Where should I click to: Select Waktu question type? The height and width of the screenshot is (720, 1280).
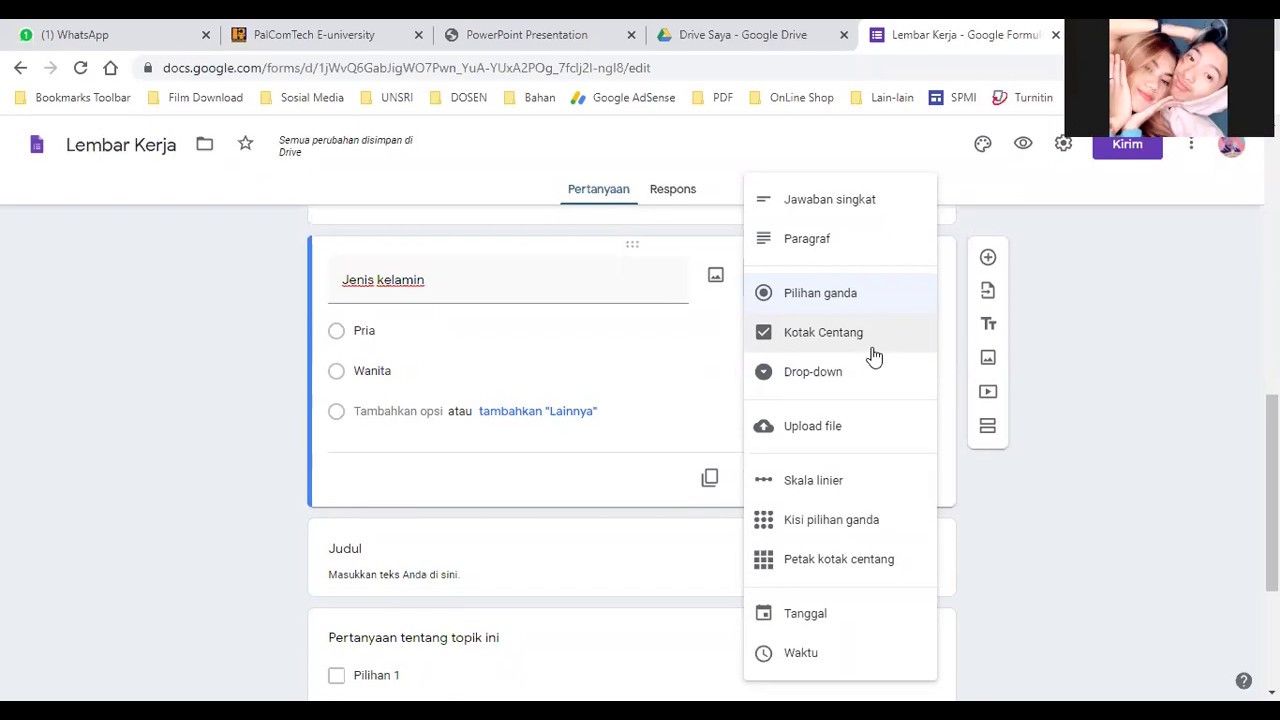[x=840, y=653]
